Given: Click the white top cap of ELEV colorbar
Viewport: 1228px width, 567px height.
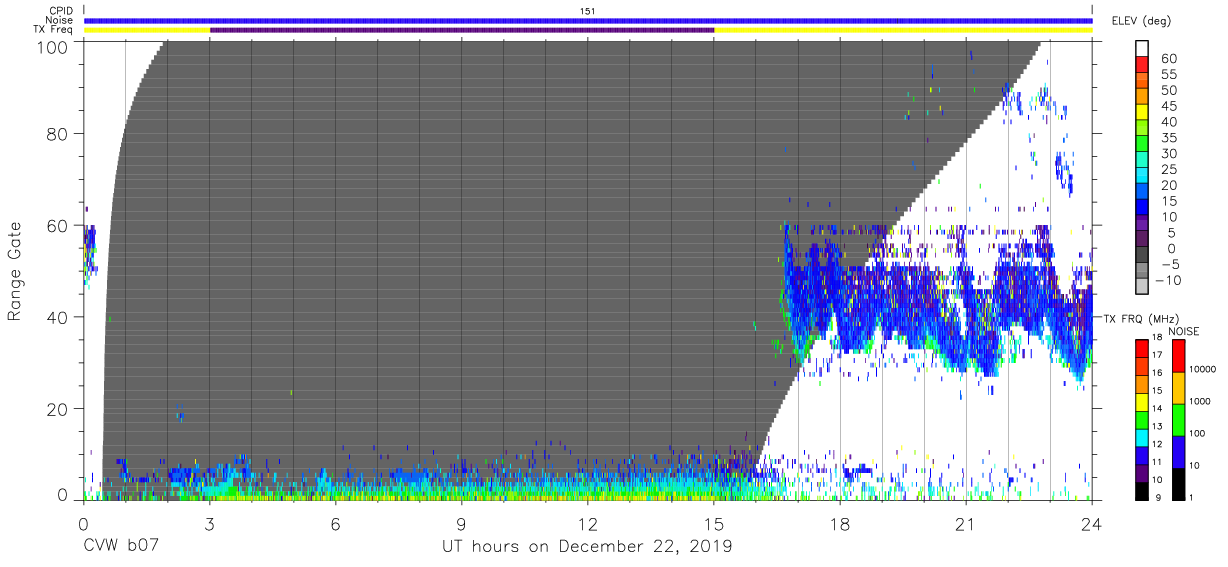Looking at the screenshot, I should click(1142, 50).
